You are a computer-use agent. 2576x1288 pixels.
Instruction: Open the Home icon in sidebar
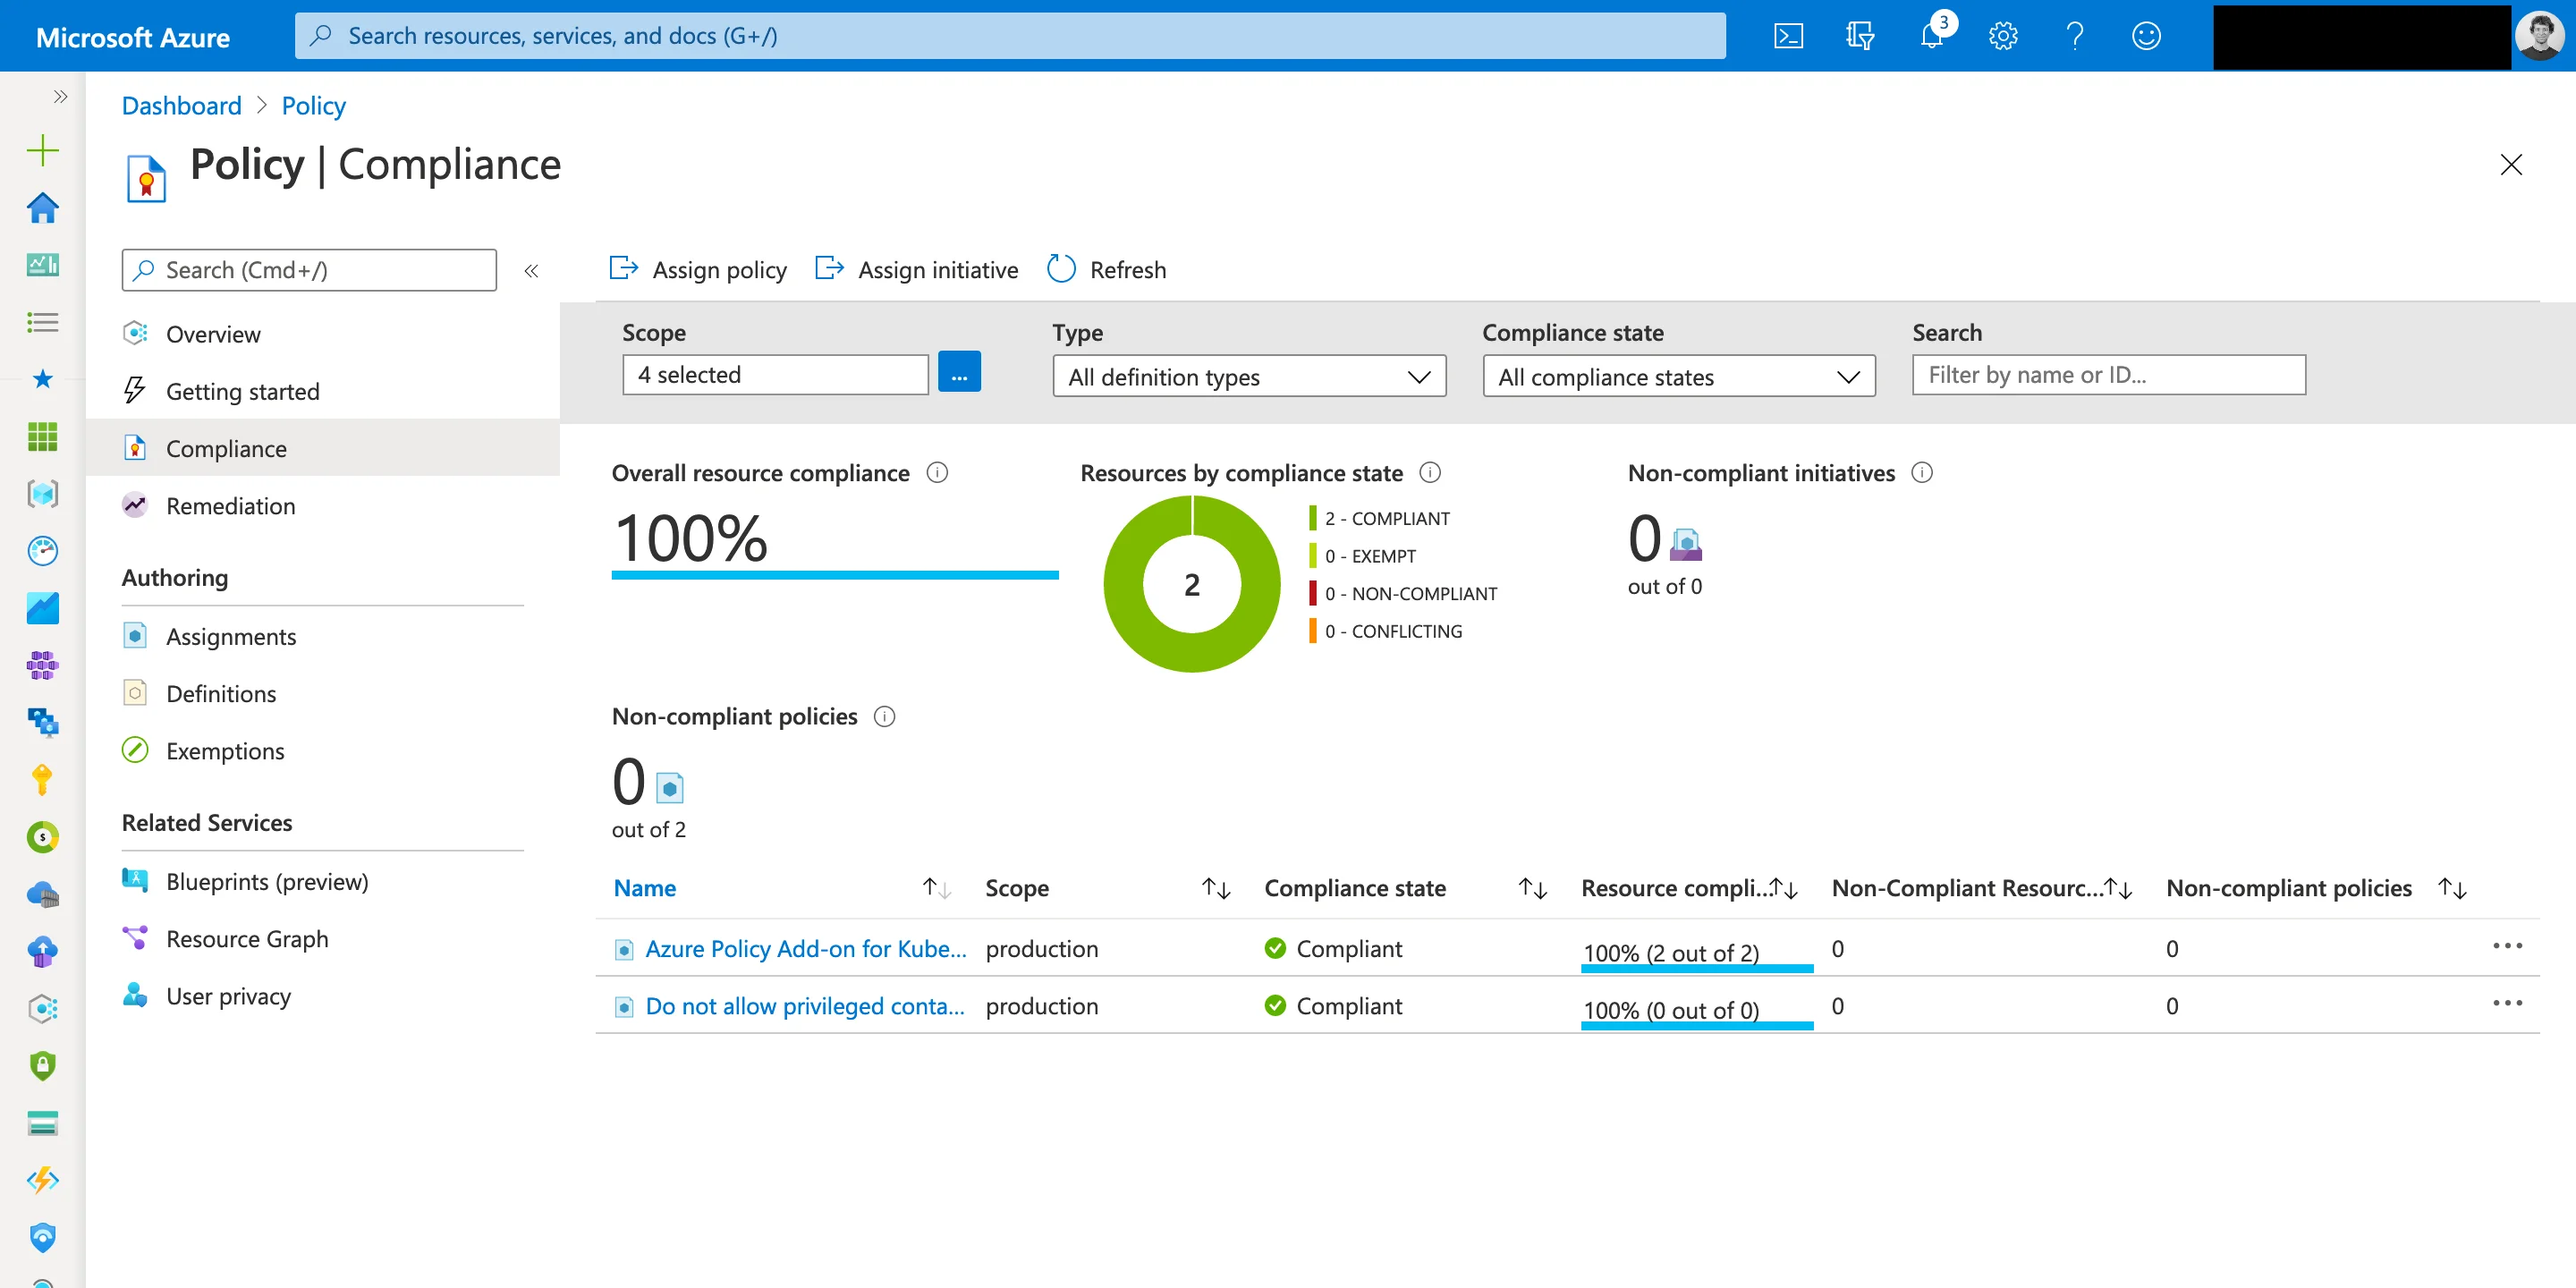tap(42, 208)
